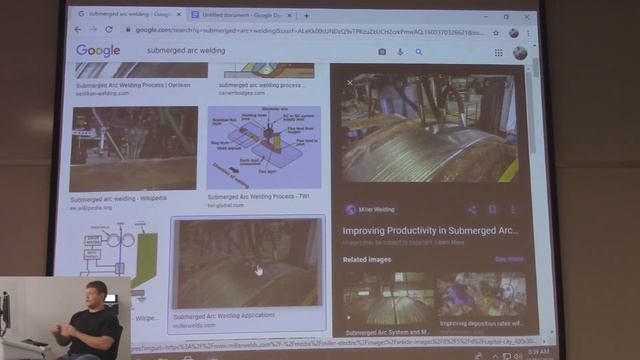Image resolution: width=640 pixels, height=360 pixels.
Task: Open more options in image preview panel
Action: tap(513, 210)
